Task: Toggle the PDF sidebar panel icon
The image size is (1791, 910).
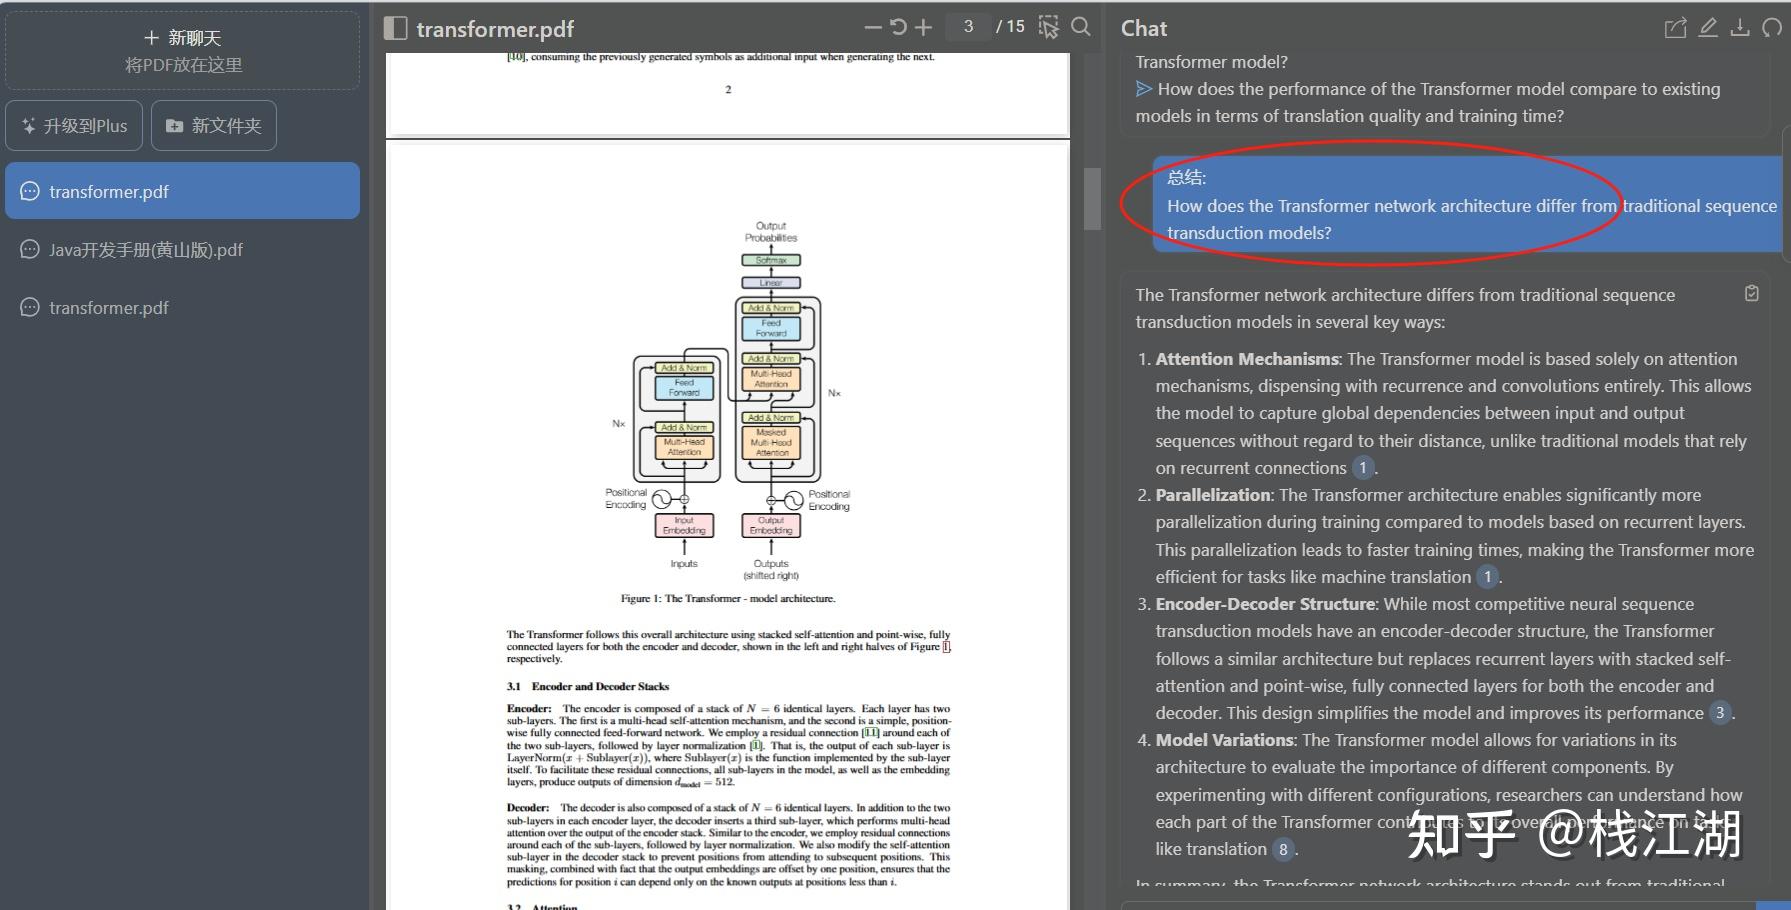Action: click(x=395, y=28)
